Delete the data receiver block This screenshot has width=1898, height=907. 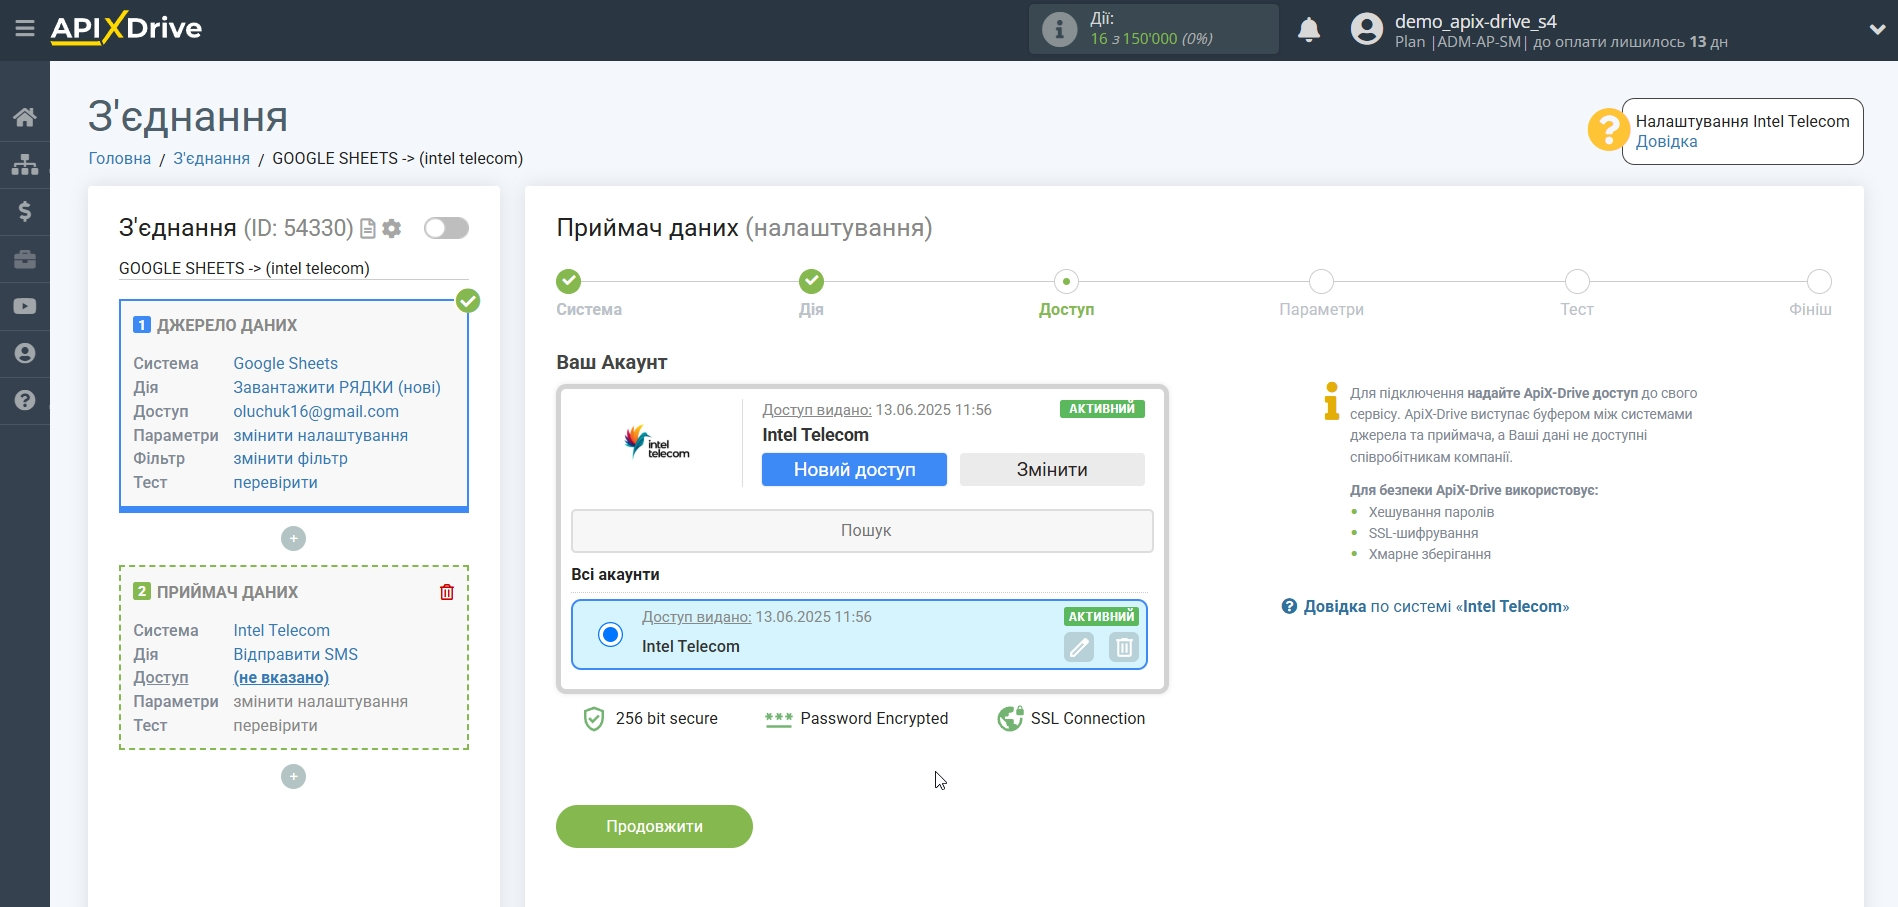447,592
